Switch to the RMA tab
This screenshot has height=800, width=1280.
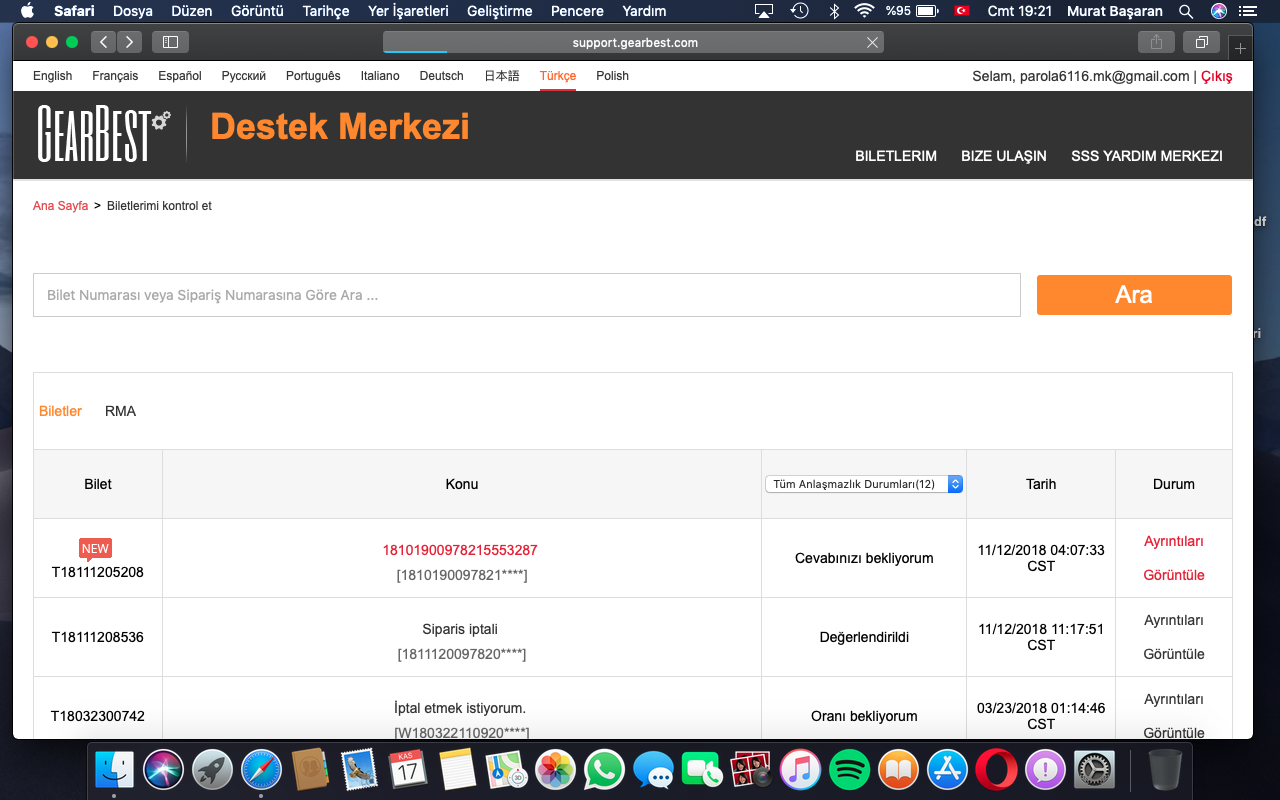120,411
